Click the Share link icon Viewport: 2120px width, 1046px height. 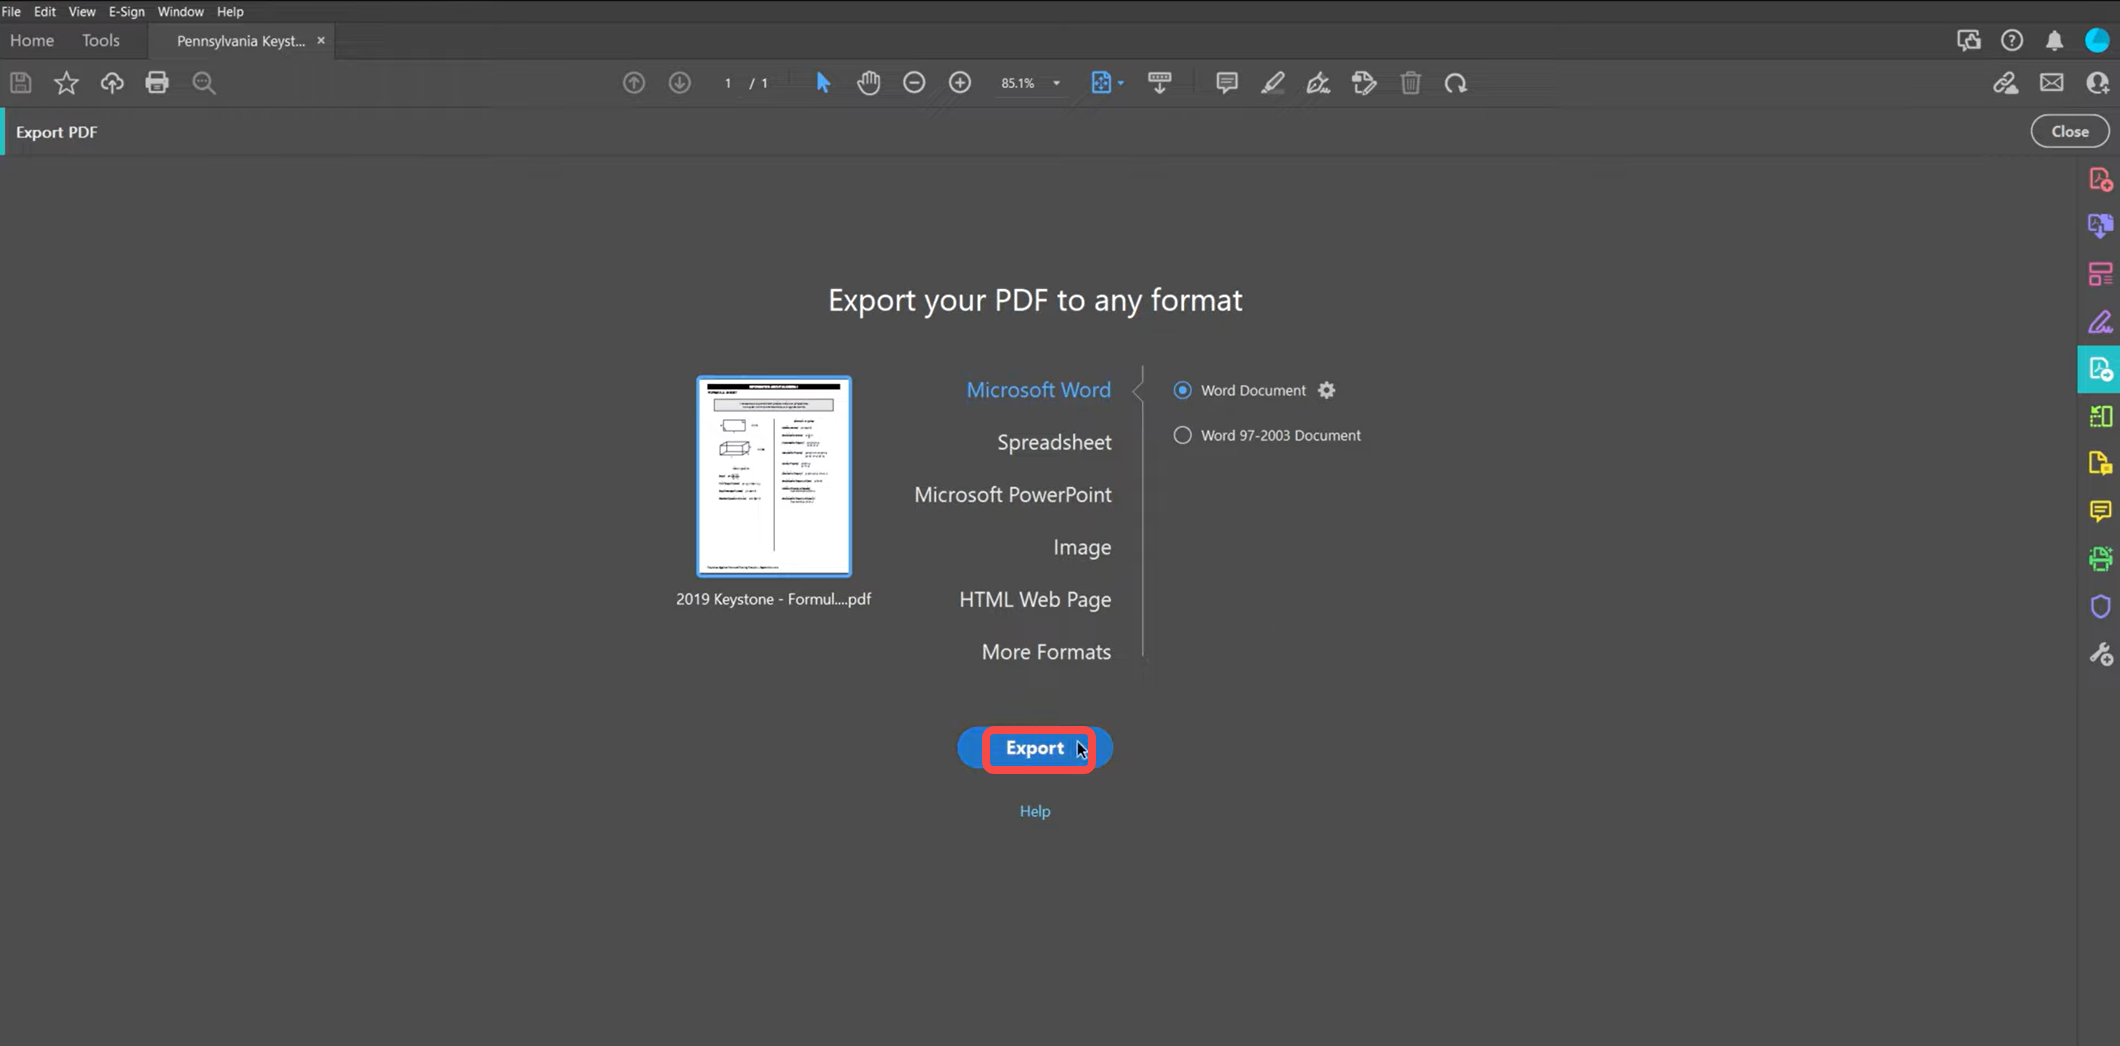click(2006, 83)
